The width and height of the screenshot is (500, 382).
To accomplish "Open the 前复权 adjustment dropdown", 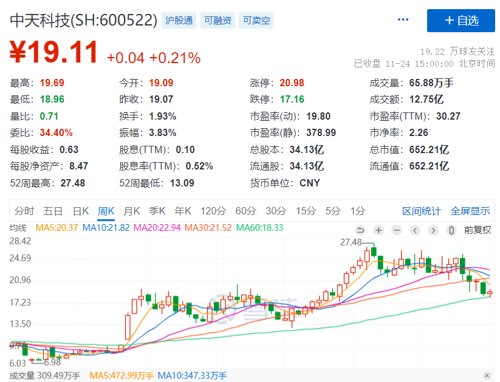I will tap(478, 230).
